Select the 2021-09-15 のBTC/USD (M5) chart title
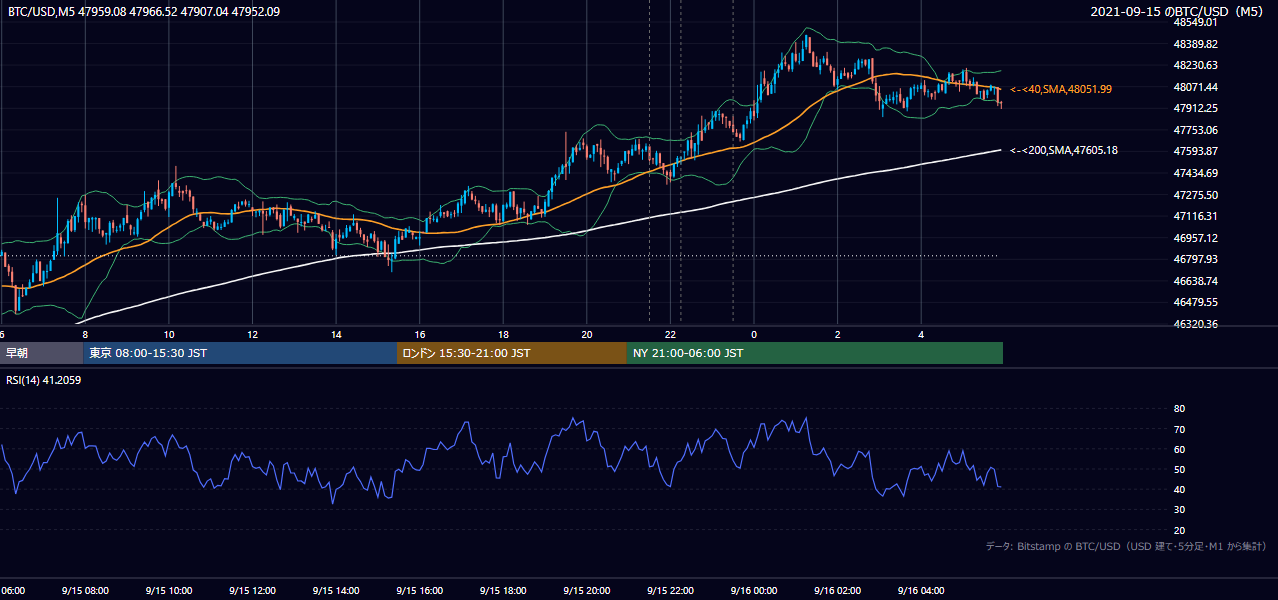 coord(1179,11)
